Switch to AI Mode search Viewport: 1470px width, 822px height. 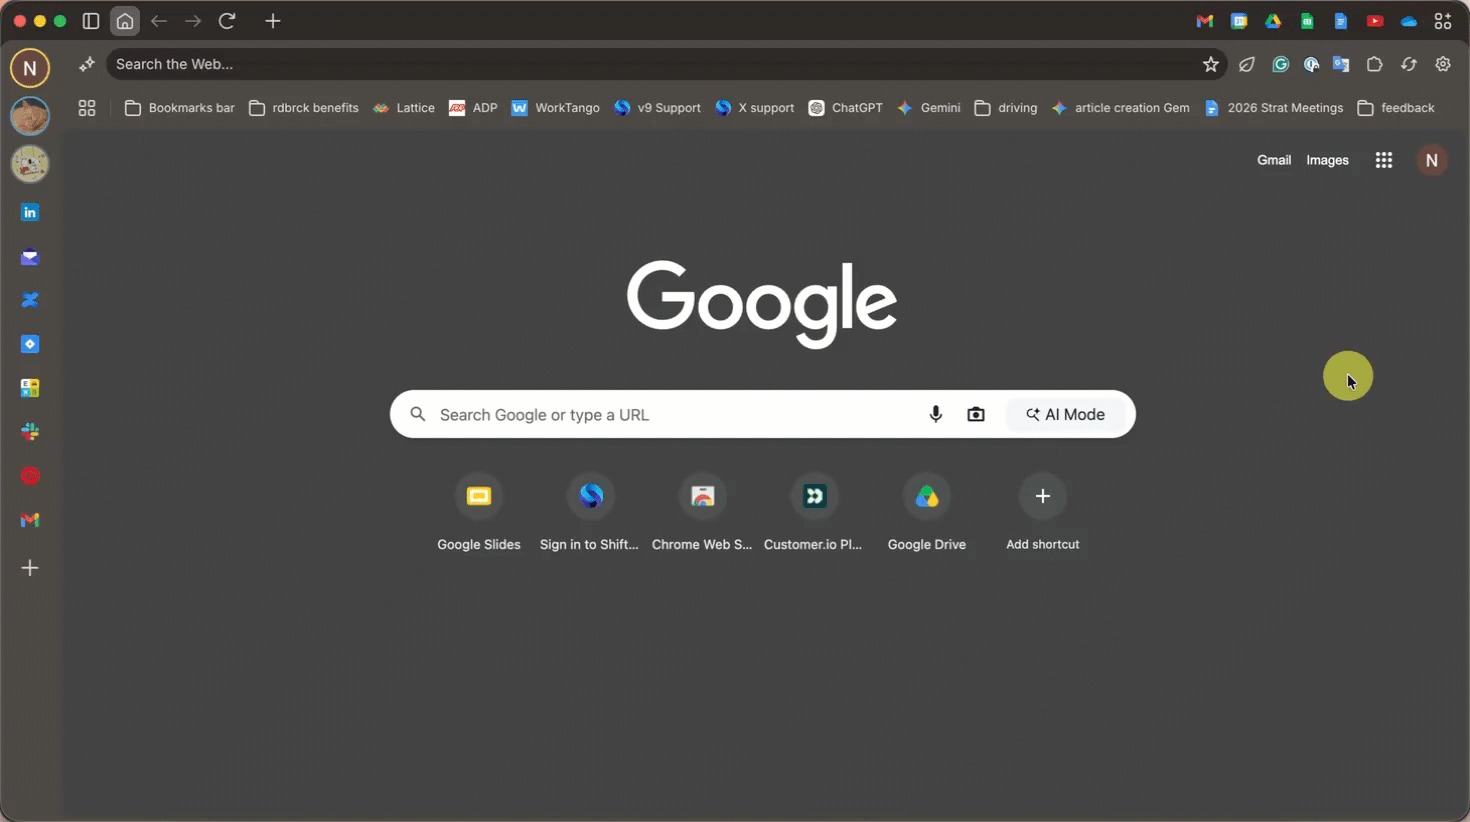(x=1066, y=414)
